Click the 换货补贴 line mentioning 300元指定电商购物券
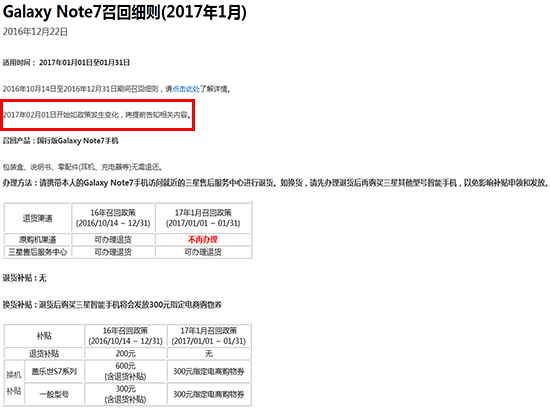The height and width of the screenshot is (412, 550). pos(112,305)
